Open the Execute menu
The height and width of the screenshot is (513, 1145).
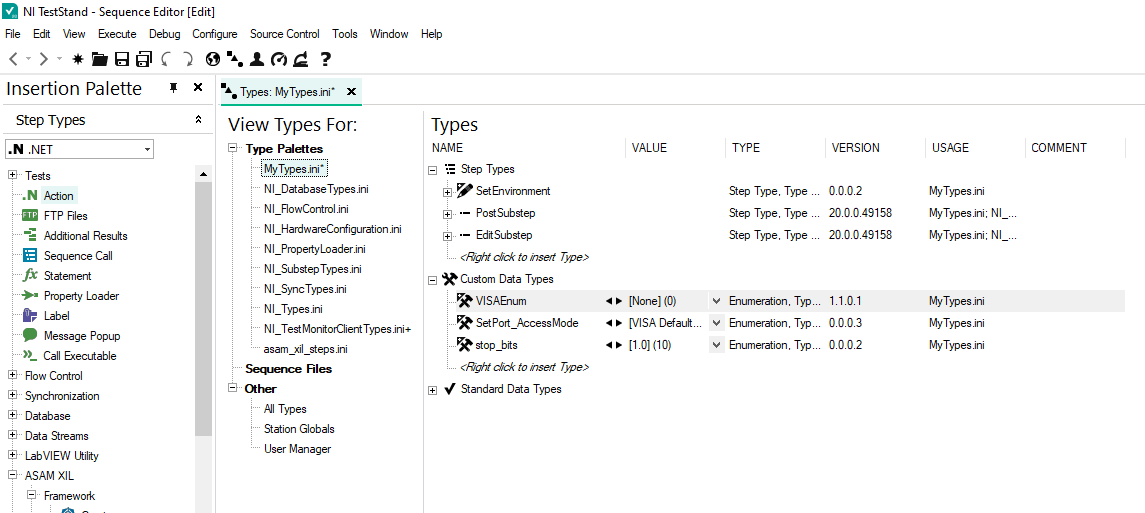click(x=117, y=34)
